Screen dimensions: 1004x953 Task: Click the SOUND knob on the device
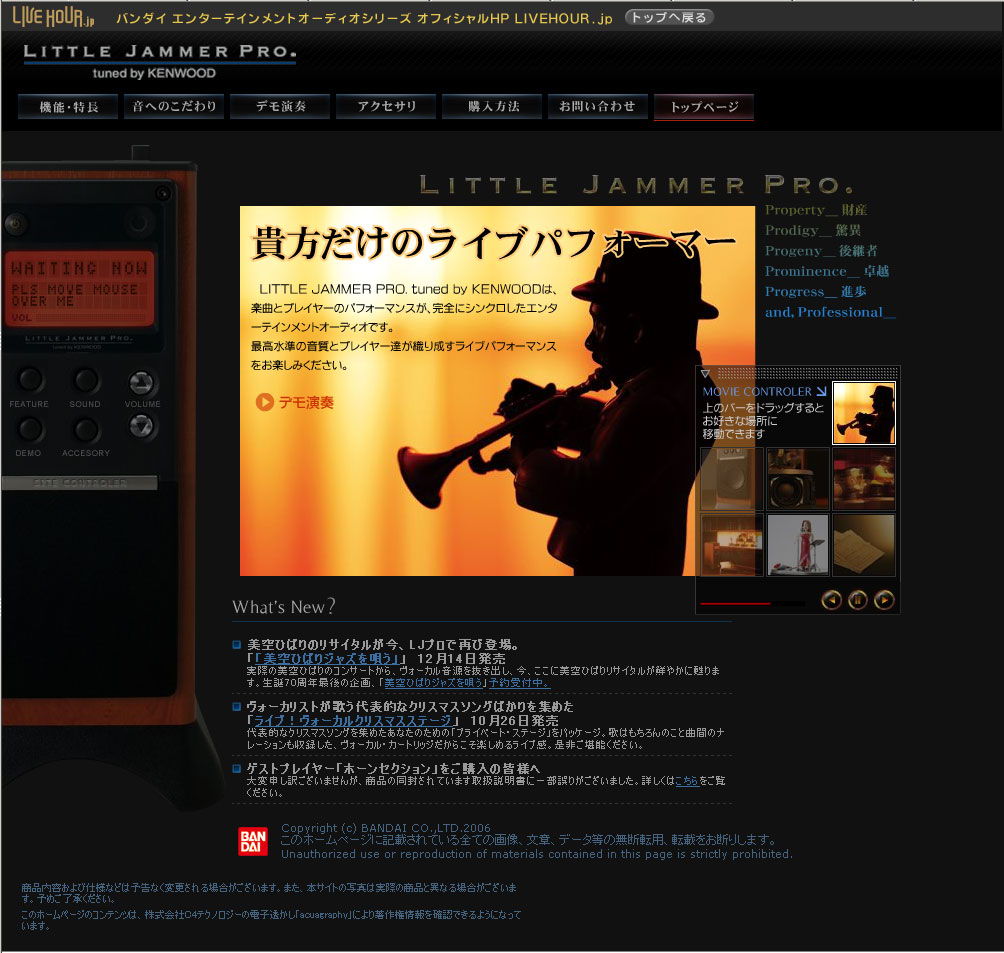click(85, 380)
